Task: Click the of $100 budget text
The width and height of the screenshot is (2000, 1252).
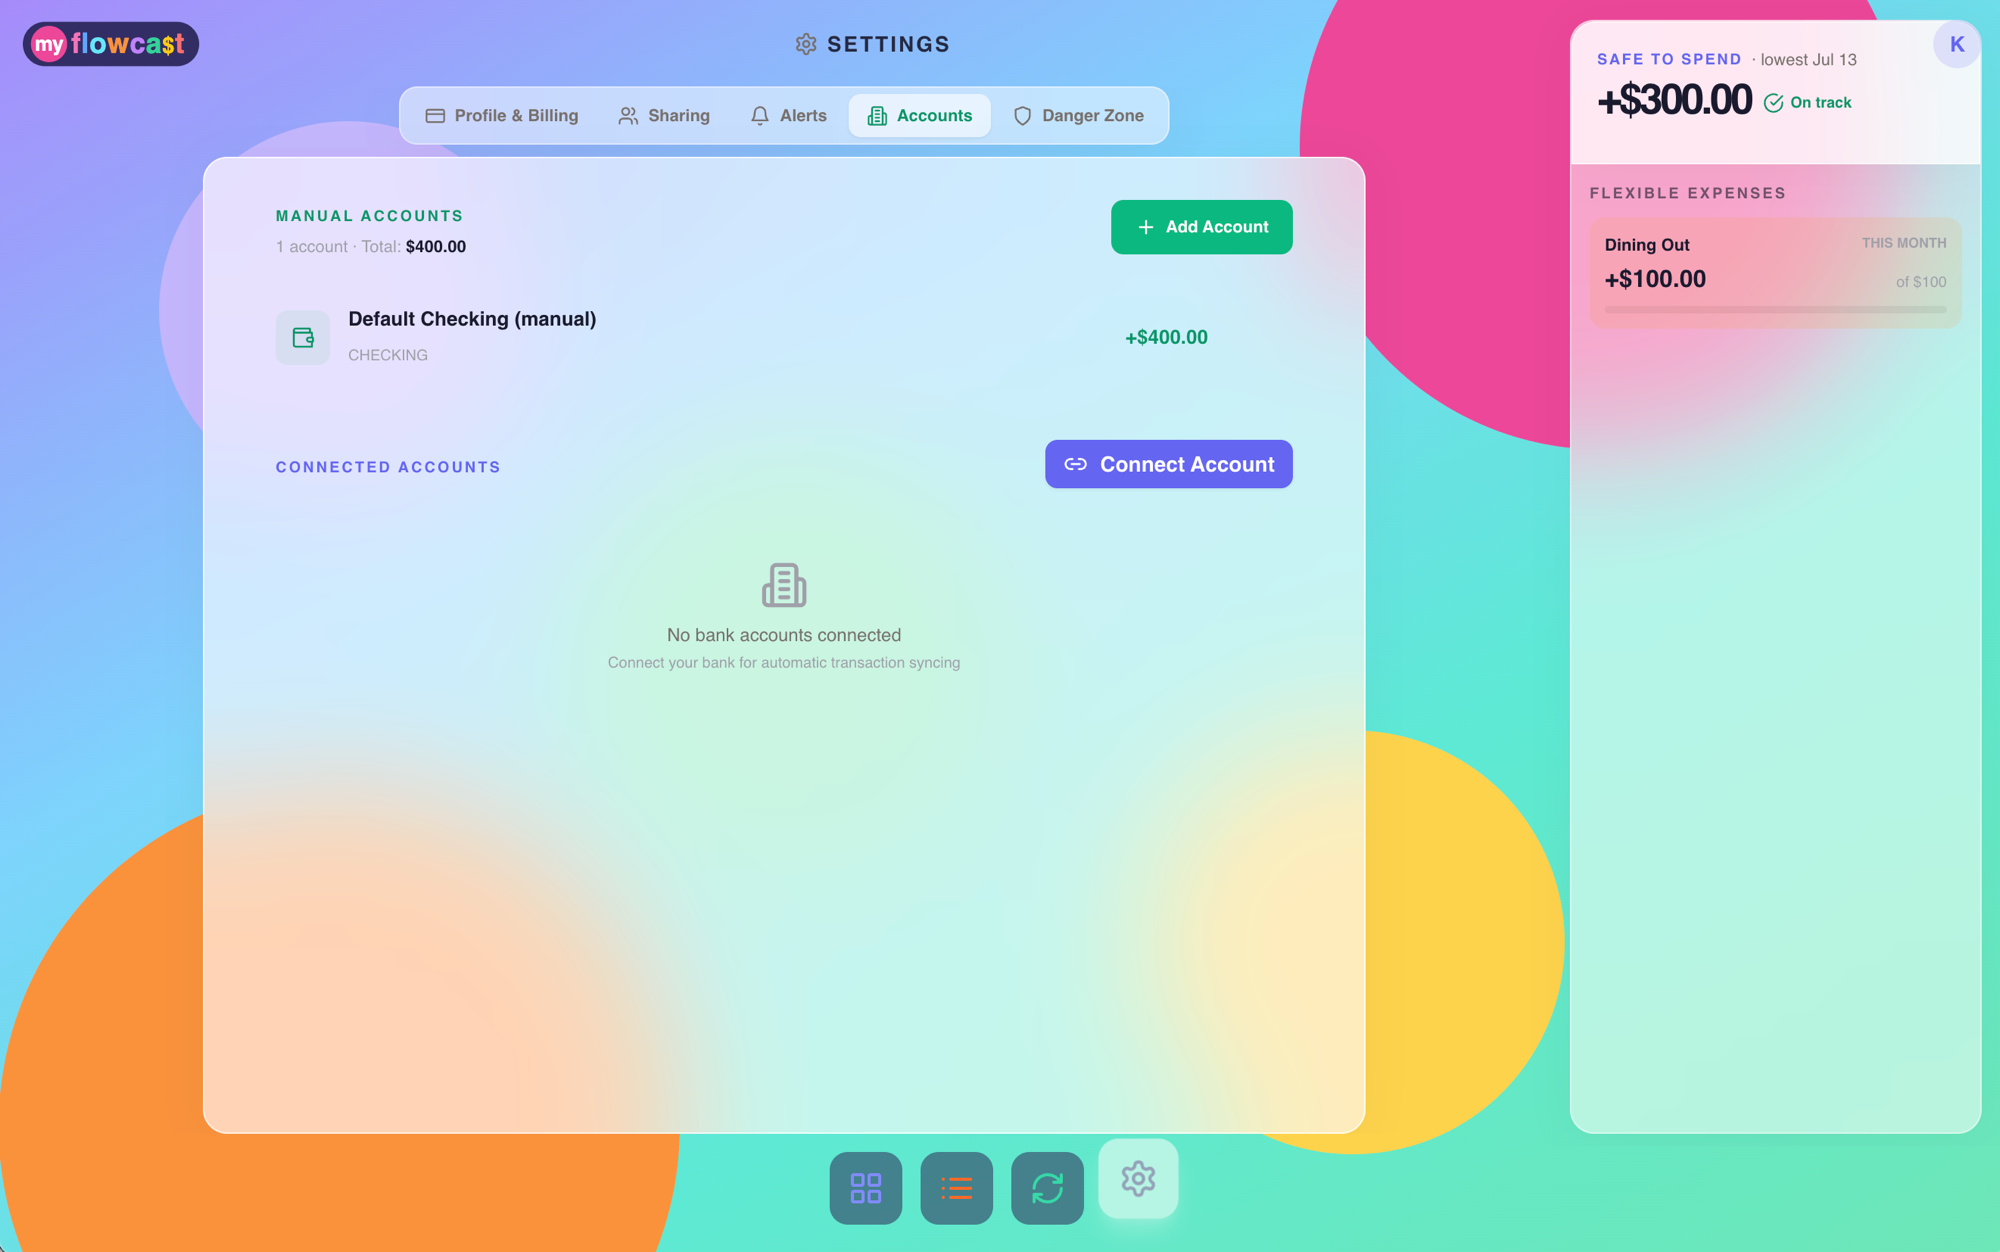Action: pyautogui.click(x=1921, y=282)
